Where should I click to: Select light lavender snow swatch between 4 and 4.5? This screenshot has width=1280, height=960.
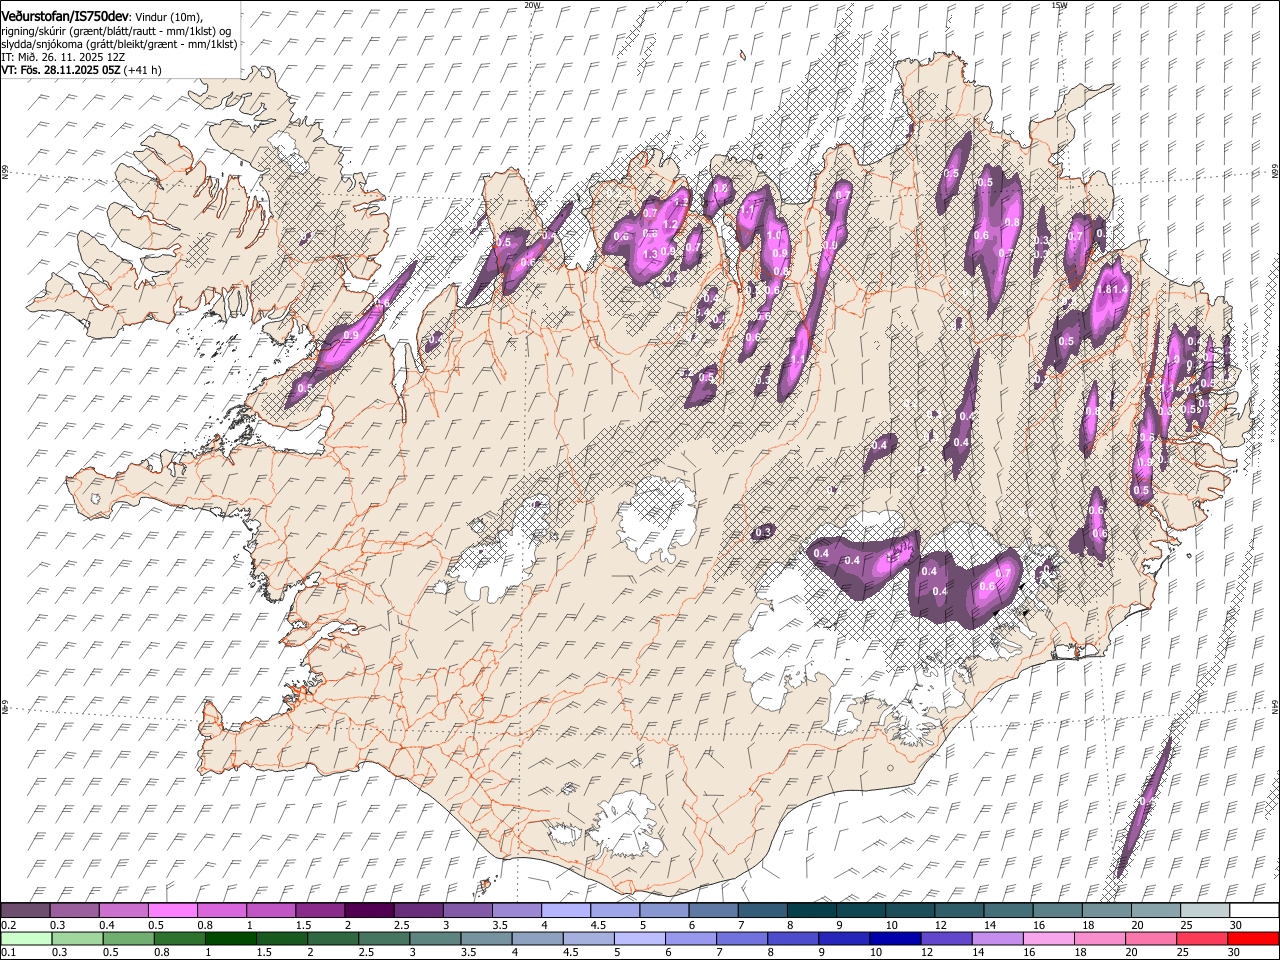(x=566, y=910)
